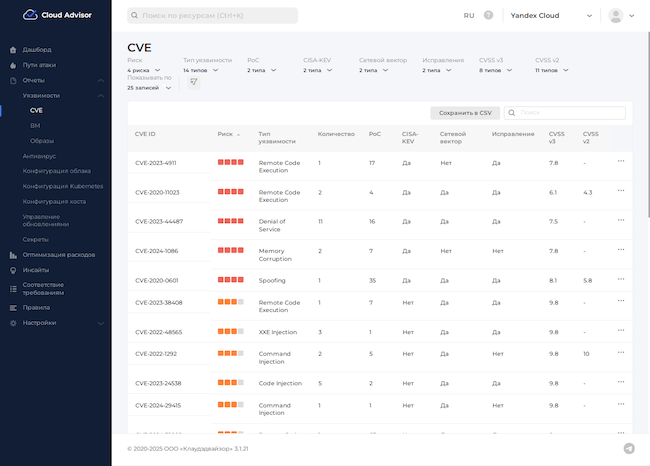Click the risk level bars for CVE-2022-1292

(x=230, y=353)
